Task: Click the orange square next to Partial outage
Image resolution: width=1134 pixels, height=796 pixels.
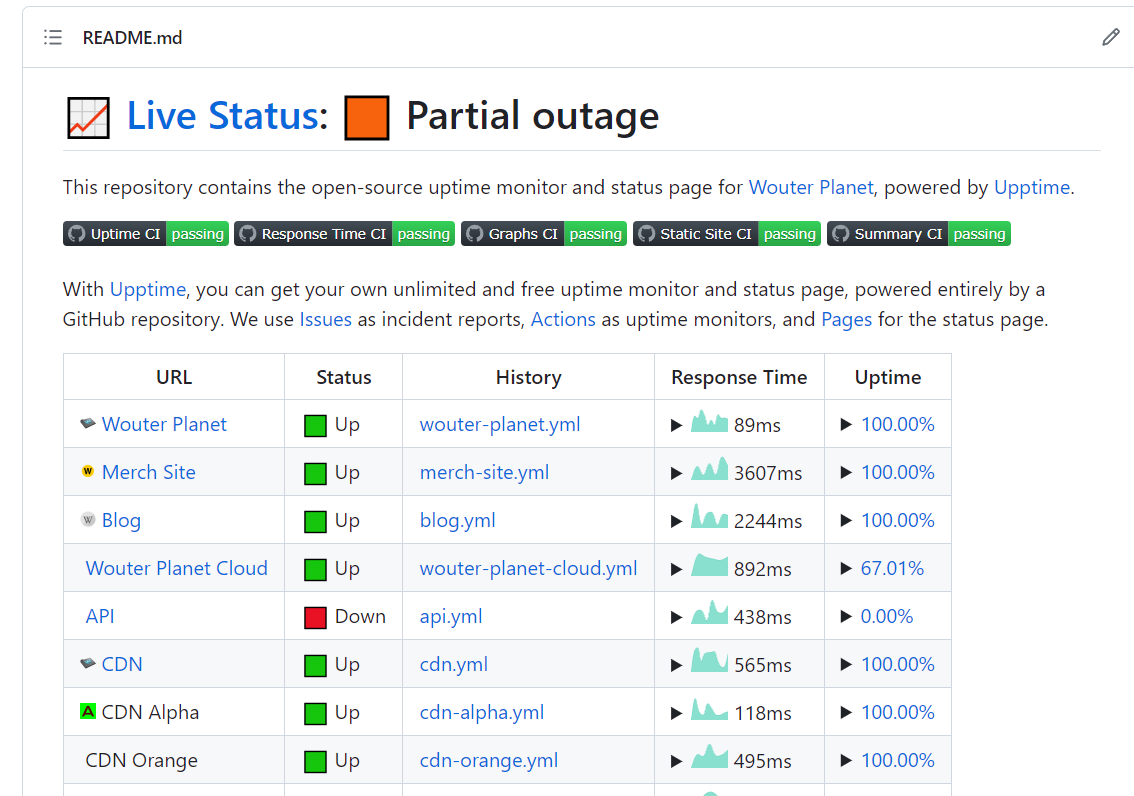Action: 365,115
